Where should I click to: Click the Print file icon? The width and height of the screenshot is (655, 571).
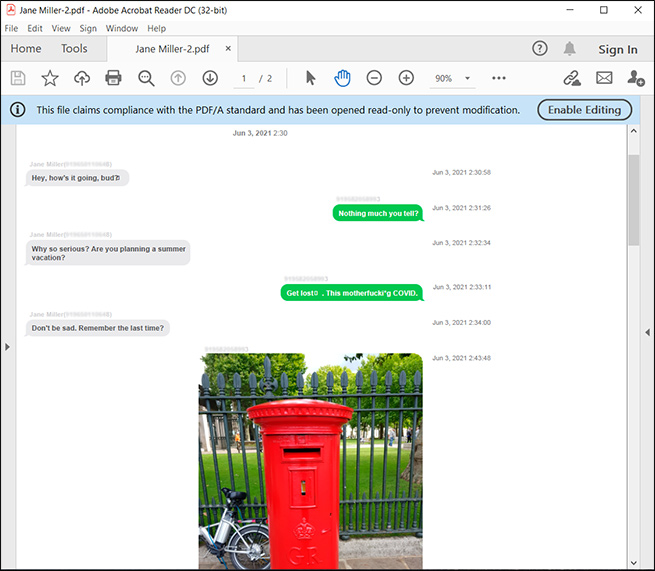click(113, 78)
